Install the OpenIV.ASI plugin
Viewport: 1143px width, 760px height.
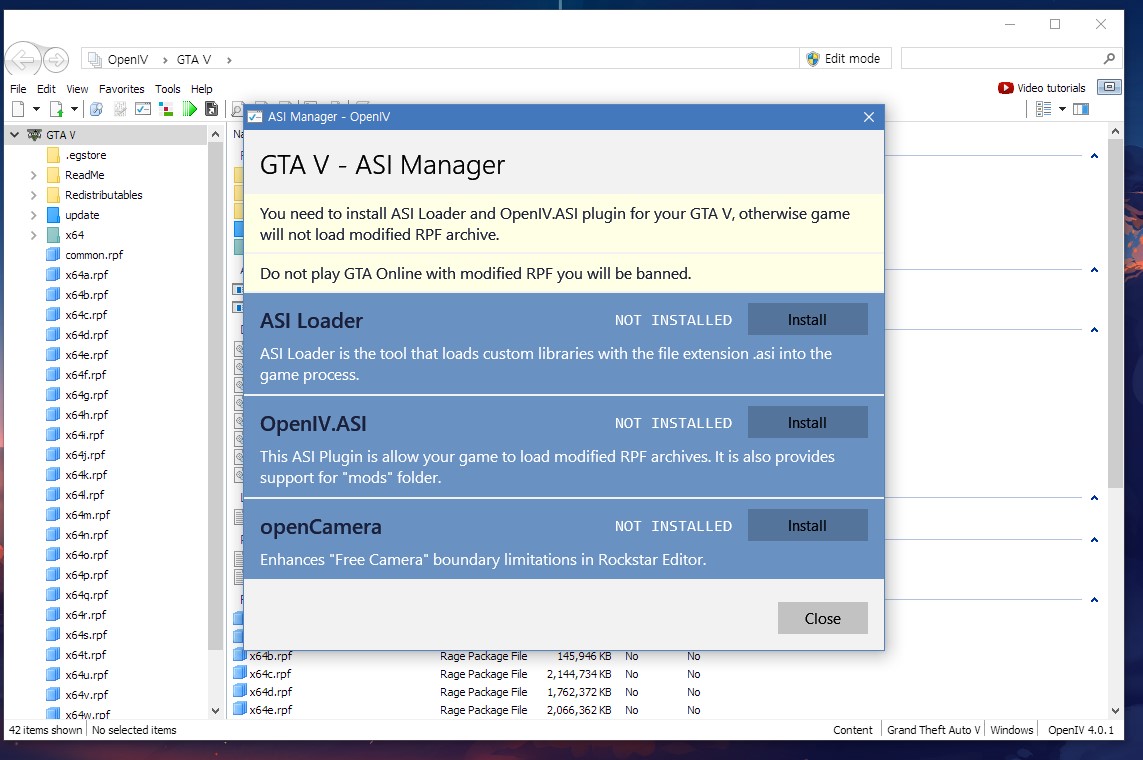(808, 422)
